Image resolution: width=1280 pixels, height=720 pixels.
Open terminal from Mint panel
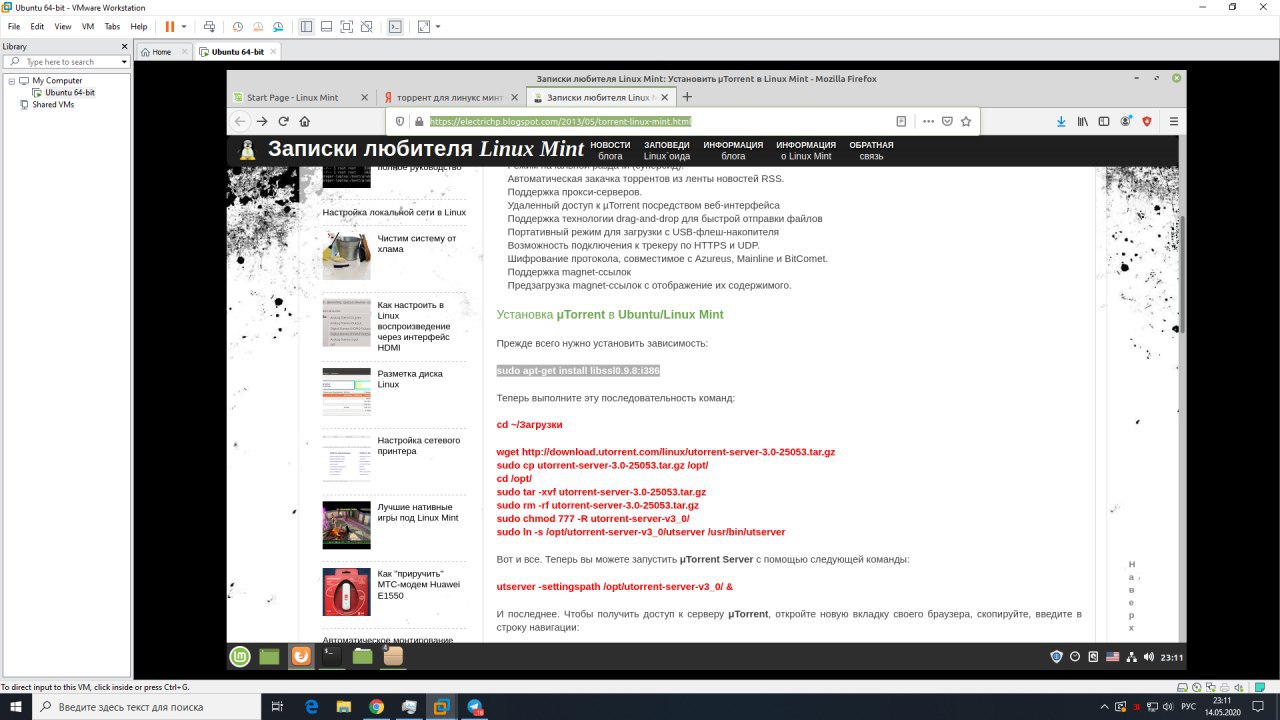point(331,656)
